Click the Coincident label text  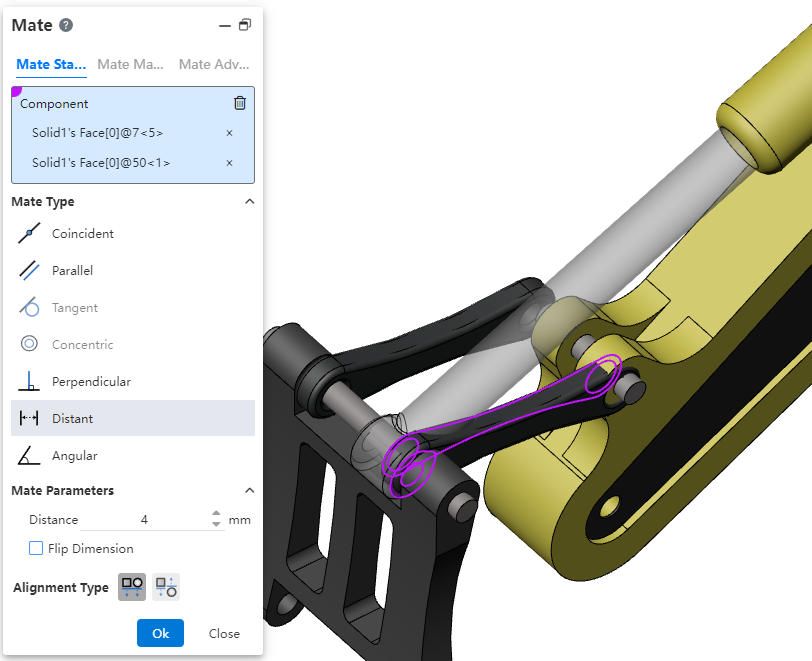coord(83,234)
